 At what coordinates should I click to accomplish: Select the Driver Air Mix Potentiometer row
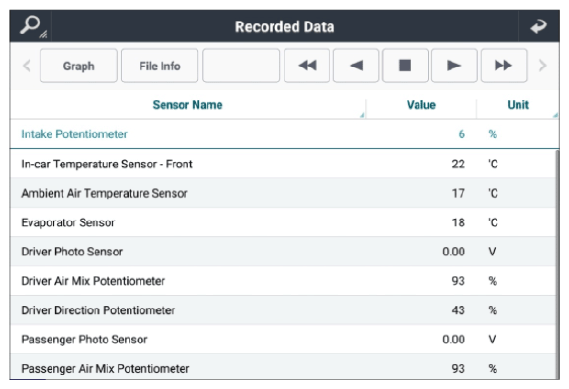pos(283,281)
